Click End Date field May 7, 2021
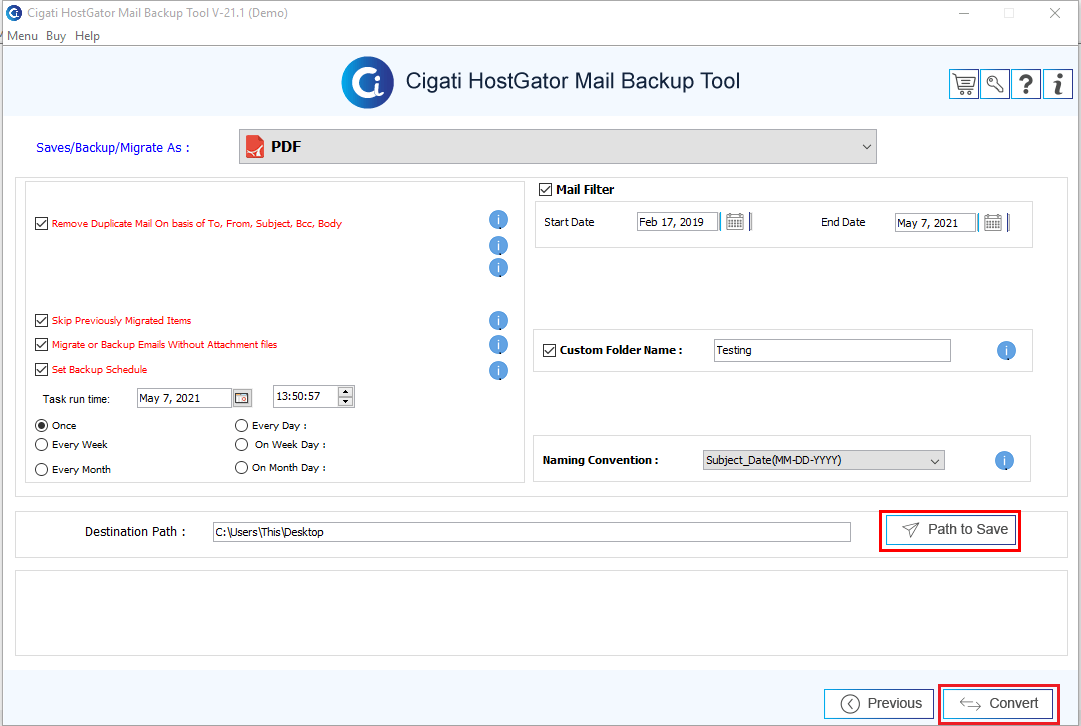Image resolution: width=1081 pixels, height=726 pixels. pyautogui.click(x=935, y=223)
